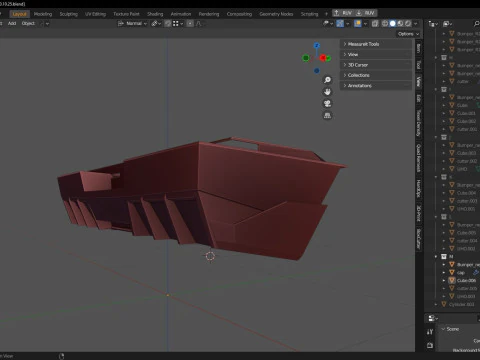Open the Render properties tab icon
Image resolution: width=480 pixels, height=360 pixels.
(x=430, y=345)
